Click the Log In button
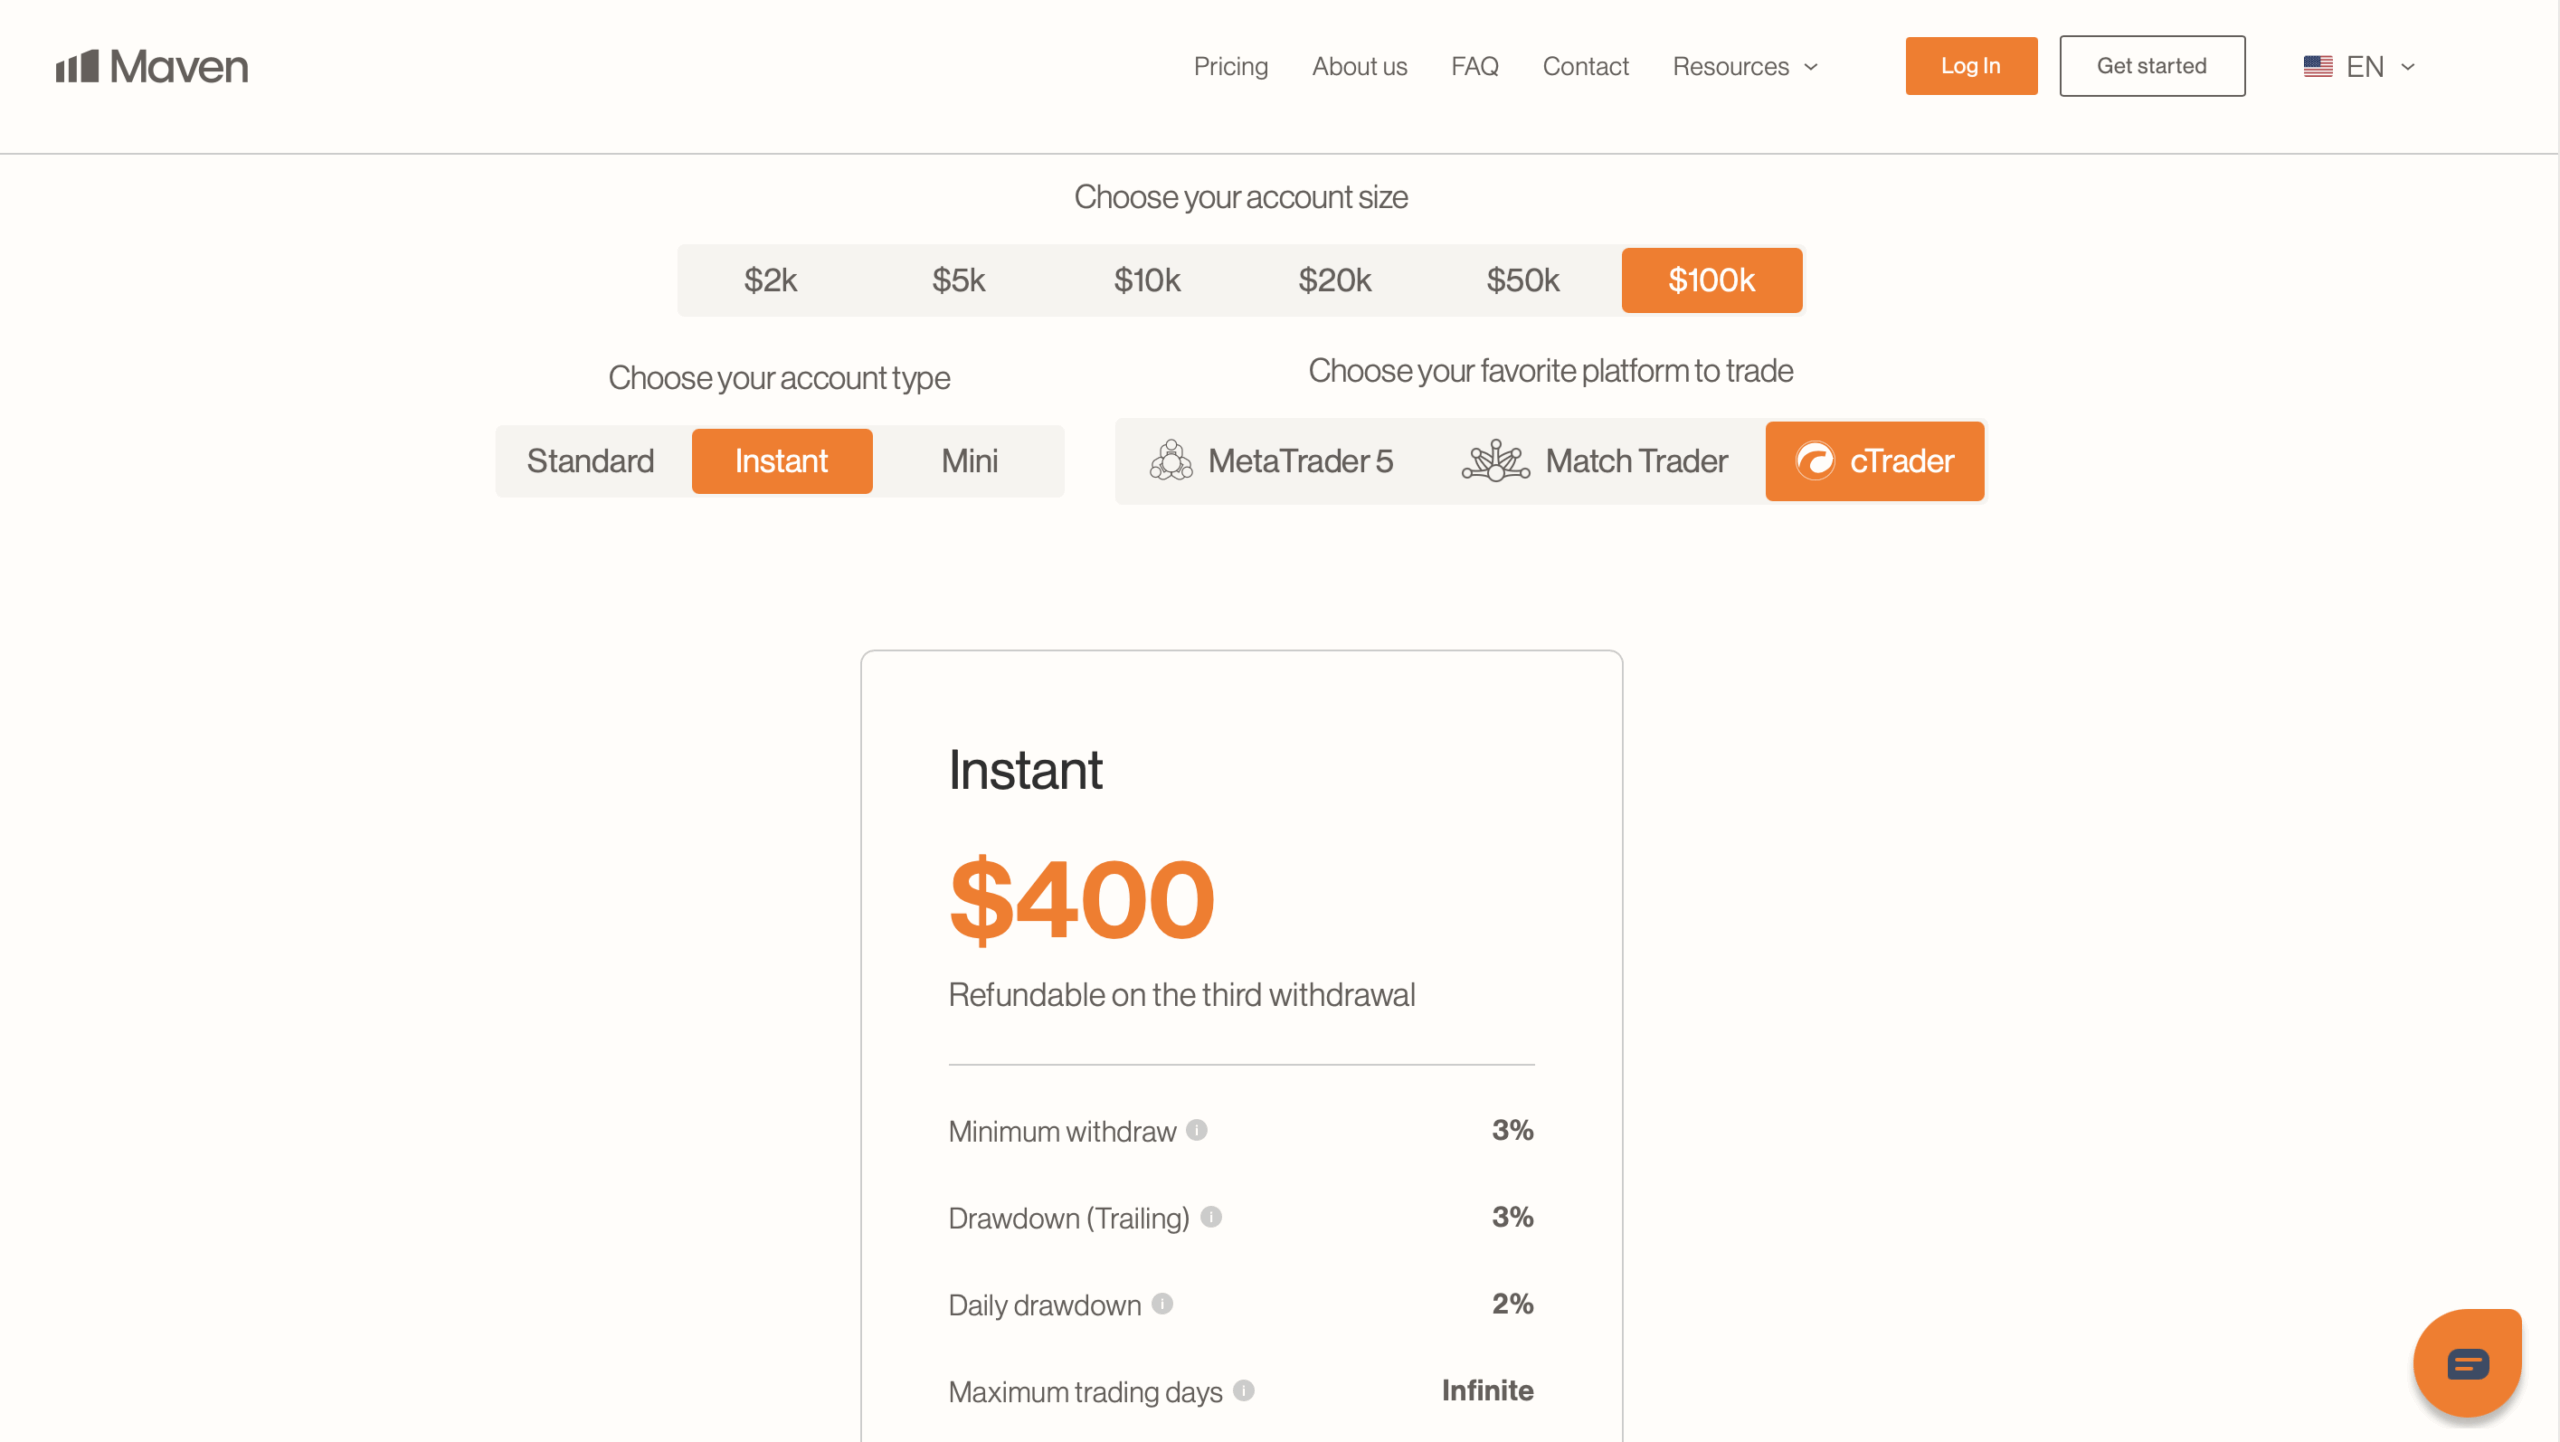 1969,66
